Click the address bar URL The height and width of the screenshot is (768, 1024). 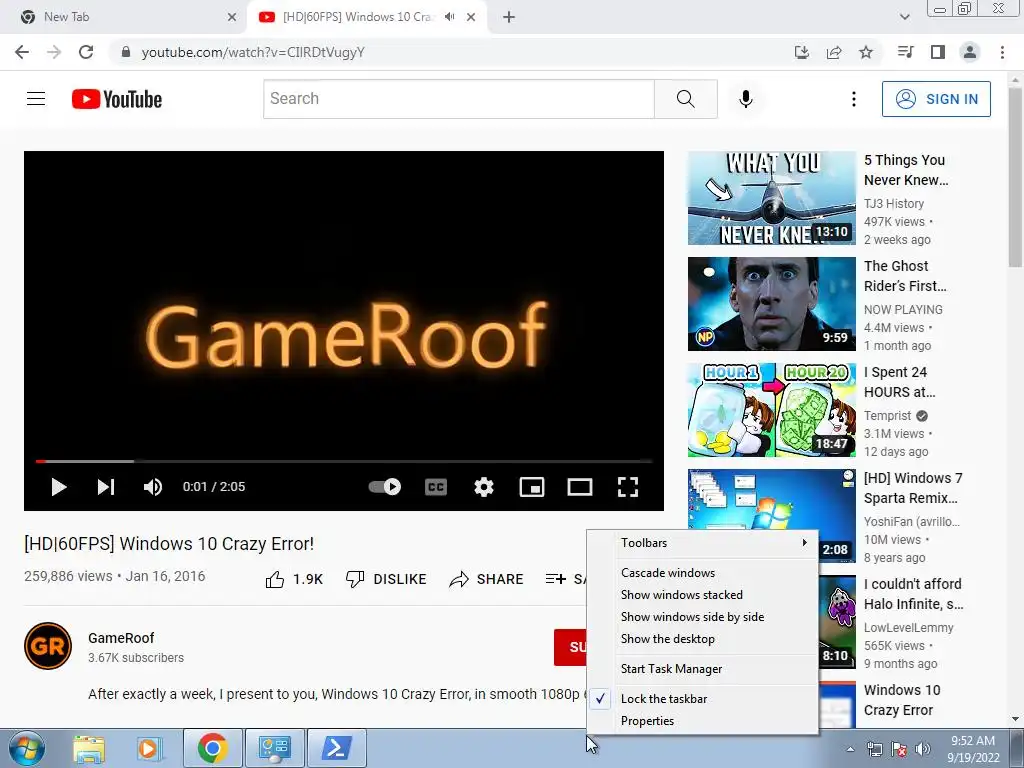coord(253,52)
